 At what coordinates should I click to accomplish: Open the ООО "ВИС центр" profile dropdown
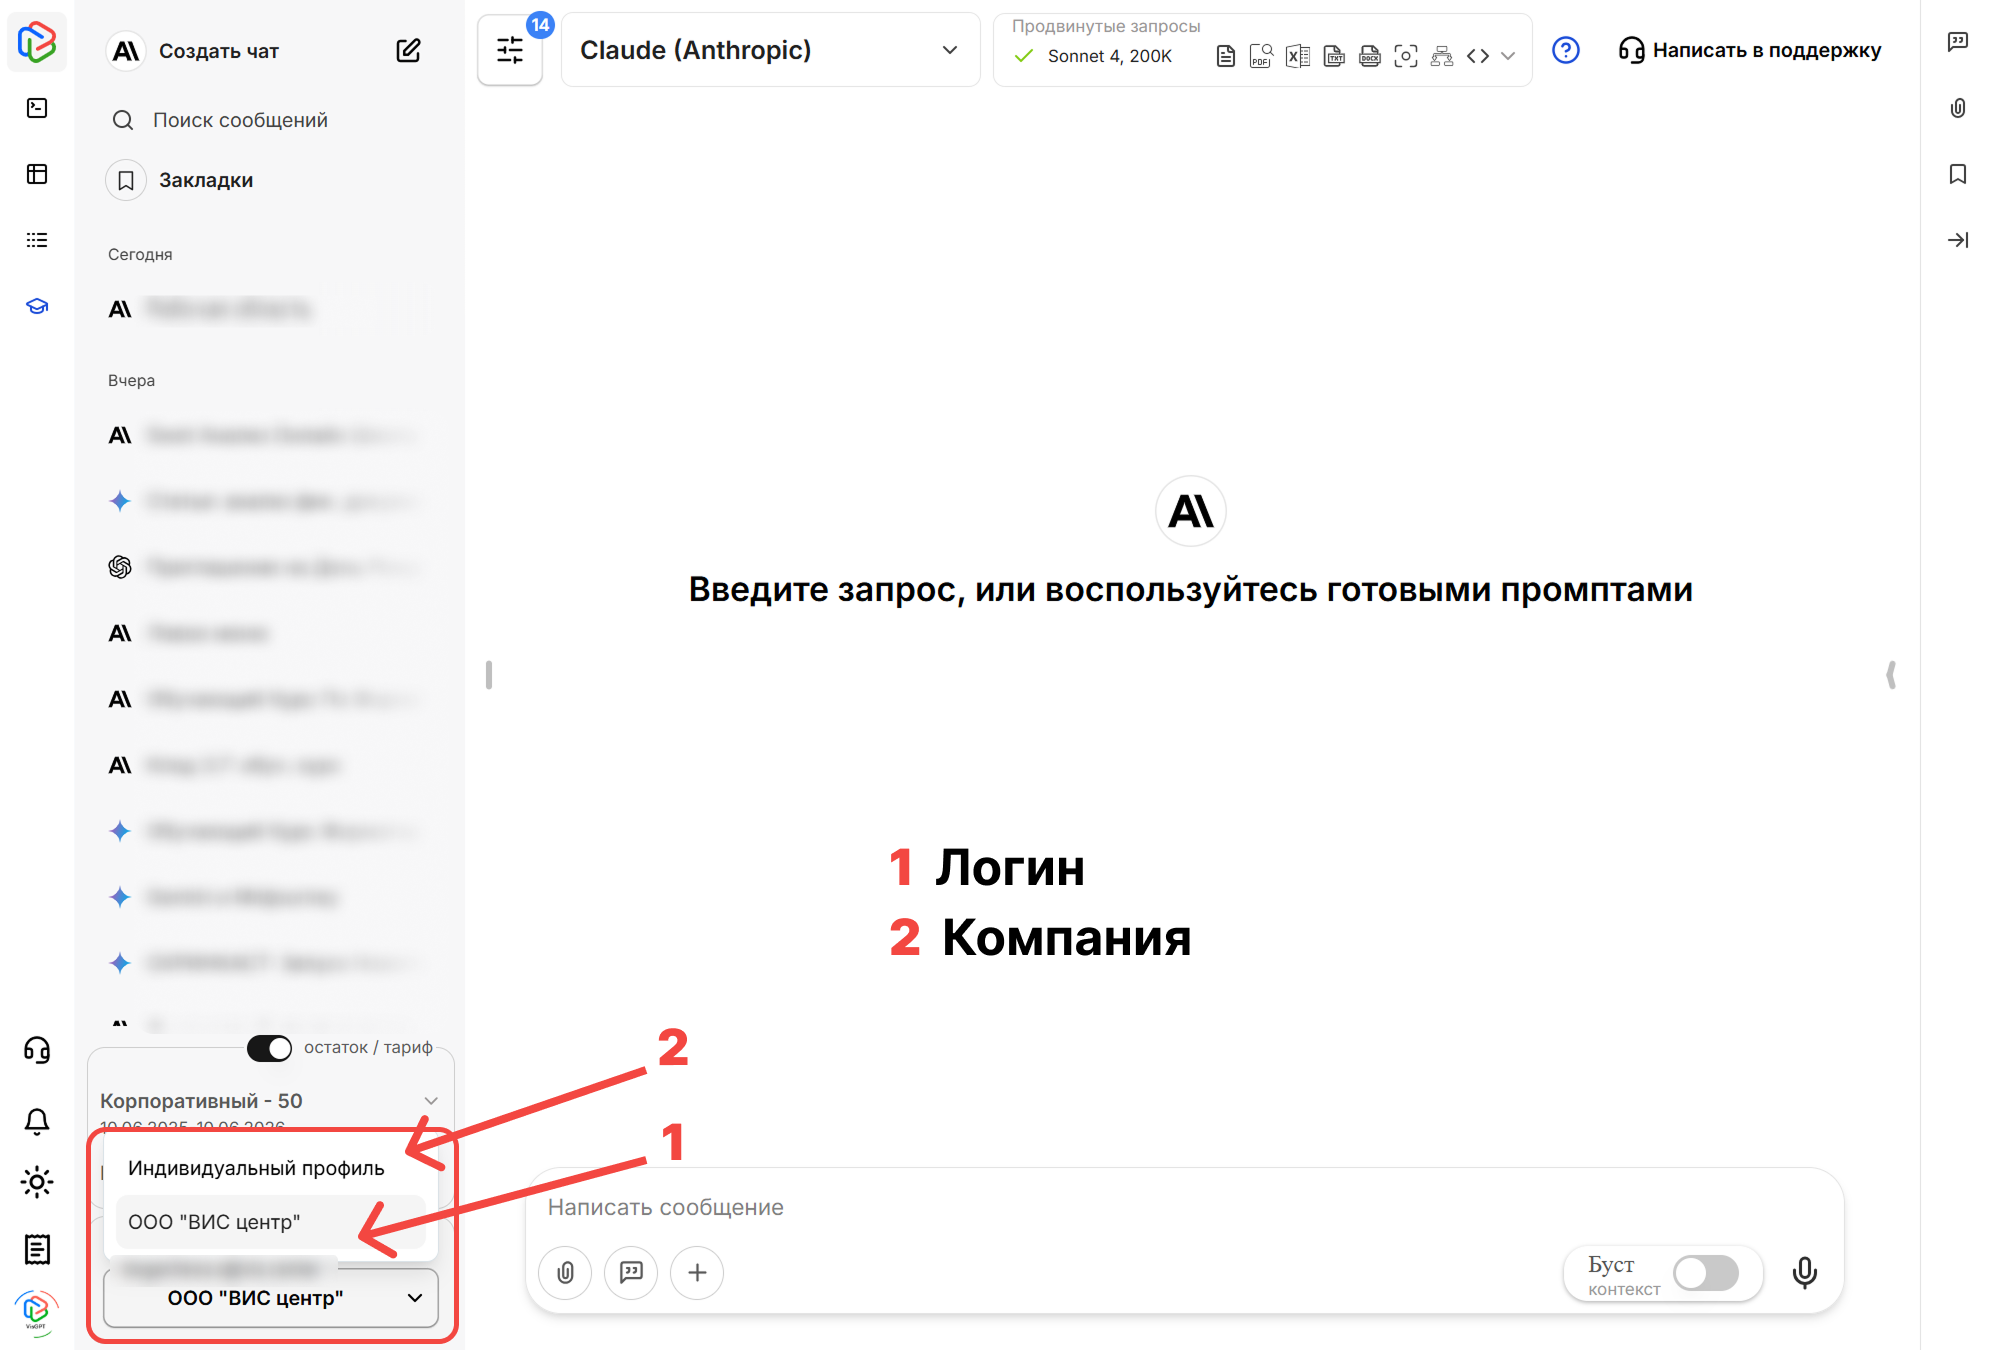(271, 1298)
